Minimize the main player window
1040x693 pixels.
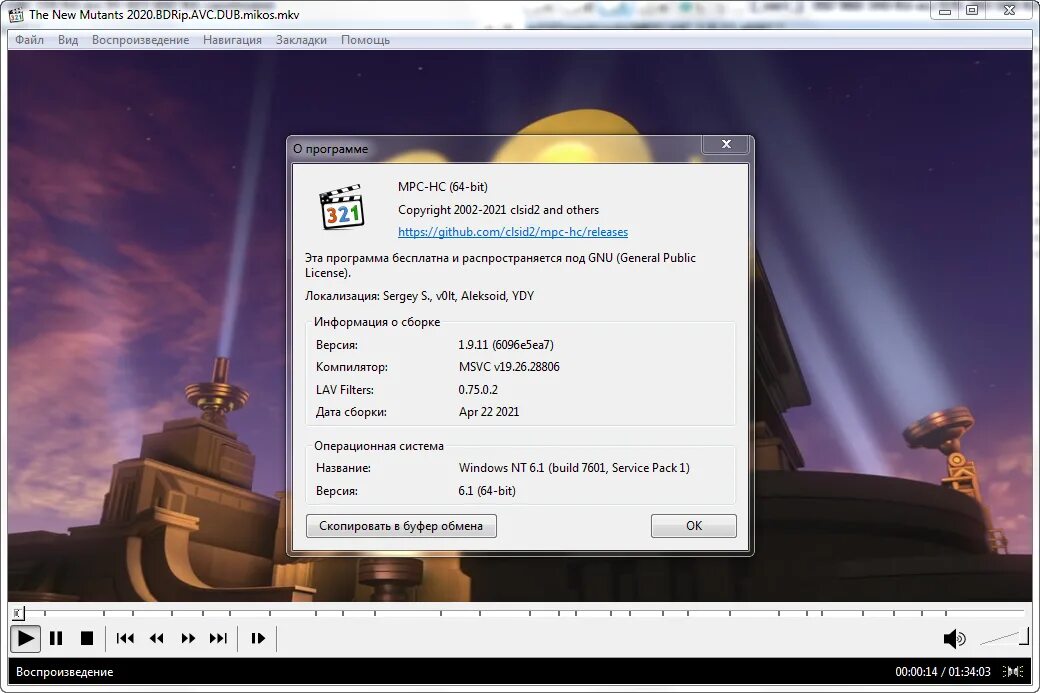coord(945,11)
